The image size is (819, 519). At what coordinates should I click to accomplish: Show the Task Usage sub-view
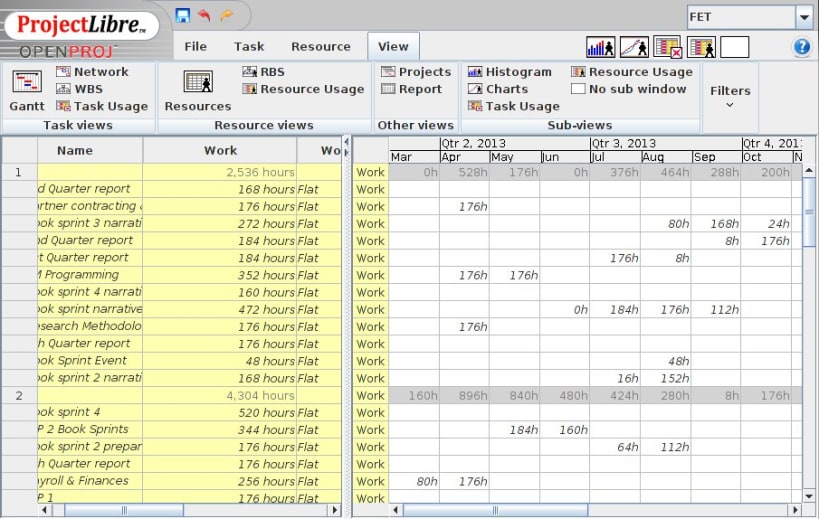pyautogui.click(x=514, y=106)
